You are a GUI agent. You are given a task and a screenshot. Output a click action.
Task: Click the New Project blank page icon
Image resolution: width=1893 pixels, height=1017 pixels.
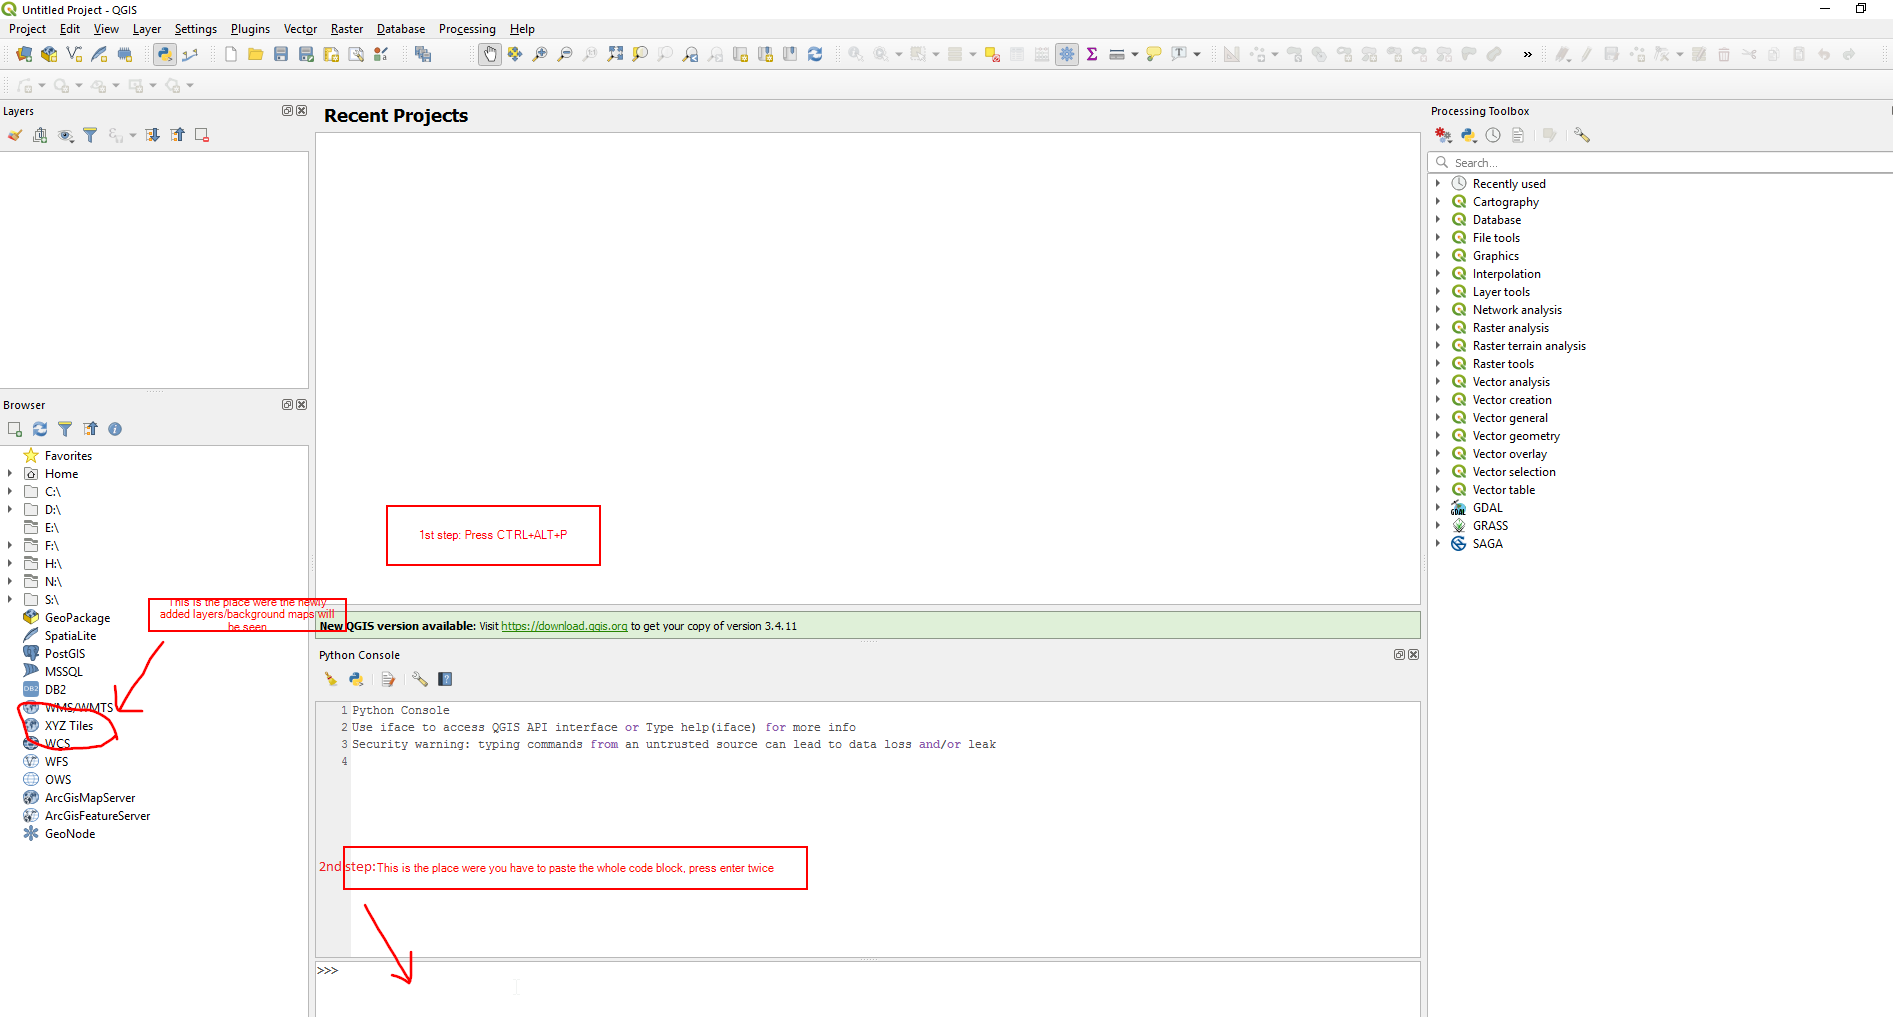point(231,54)
